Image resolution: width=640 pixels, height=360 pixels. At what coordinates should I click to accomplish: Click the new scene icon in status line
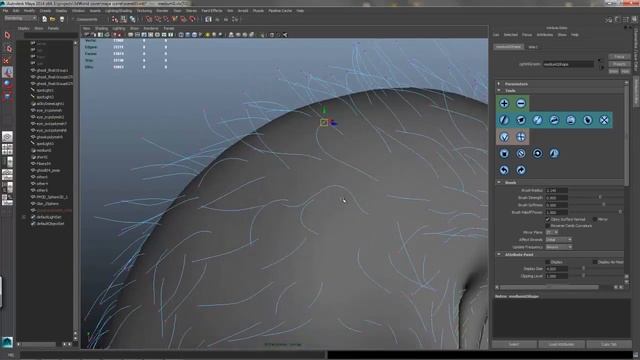(44, 19)
